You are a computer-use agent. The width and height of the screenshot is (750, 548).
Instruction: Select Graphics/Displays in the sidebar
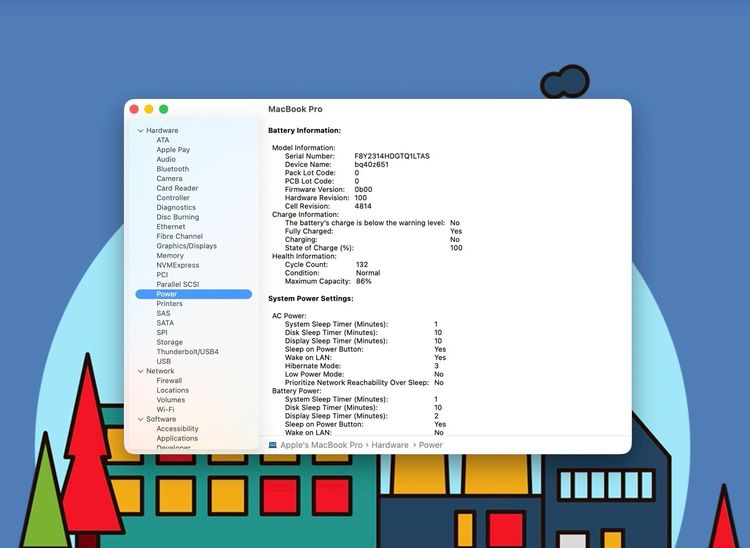pos(186,246)
